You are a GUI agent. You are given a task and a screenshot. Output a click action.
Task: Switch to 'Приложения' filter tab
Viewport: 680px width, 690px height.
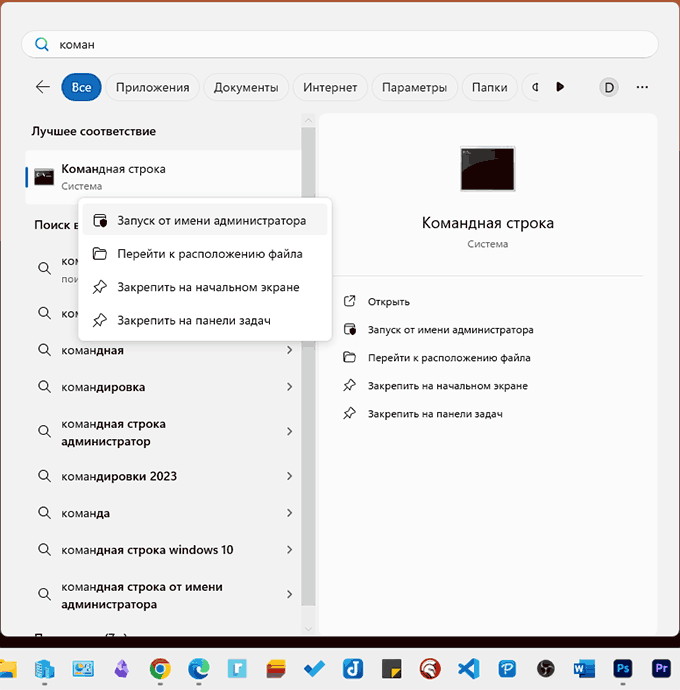pos(152,87)
